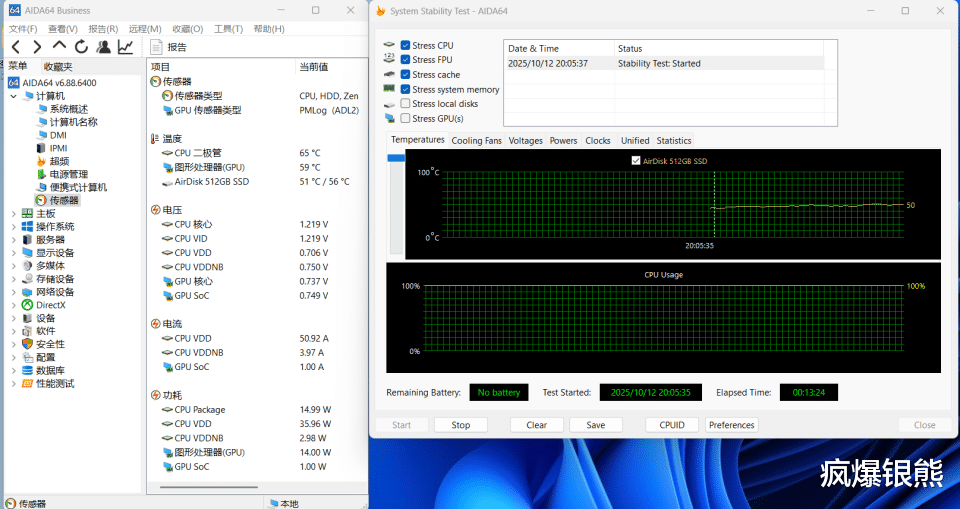The width and height of the screenshot is (960, 509).
Task: Open the user/remote person toolbar icon
Action: (x=103, y=47)
